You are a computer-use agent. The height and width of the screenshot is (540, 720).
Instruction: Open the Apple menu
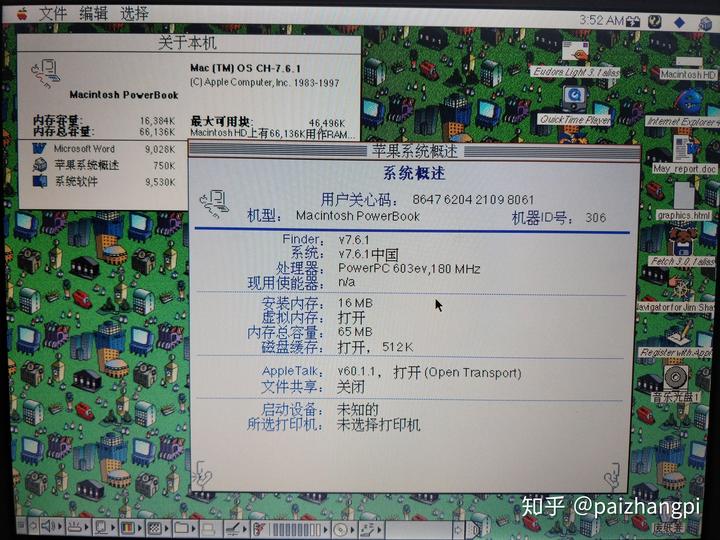pos(22,14)
